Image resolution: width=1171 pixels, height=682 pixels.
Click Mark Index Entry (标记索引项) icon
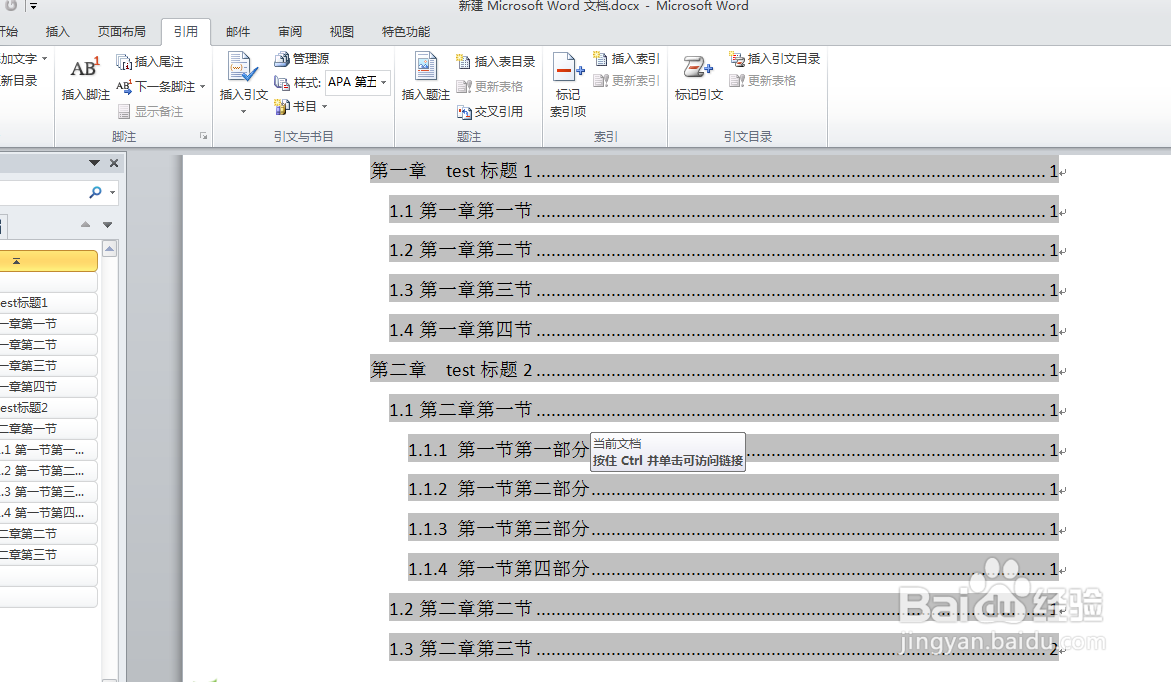tap(568, 67)
